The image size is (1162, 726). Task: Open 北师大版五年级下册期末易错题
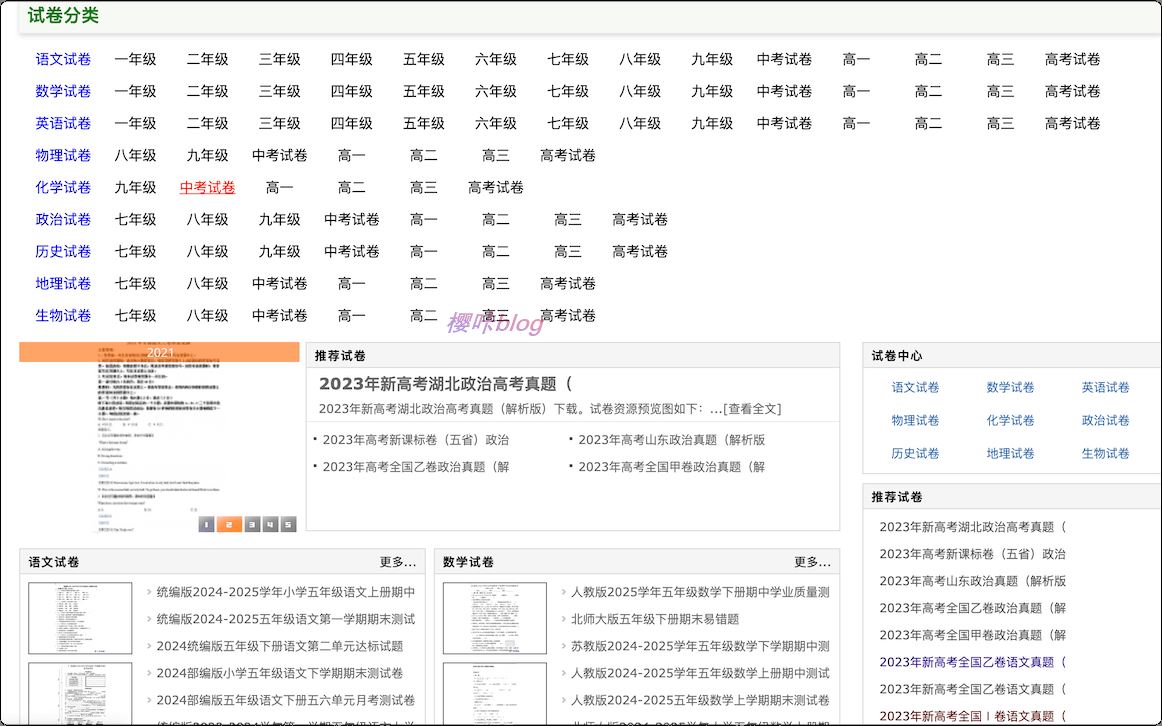click(x=655, y=619)
